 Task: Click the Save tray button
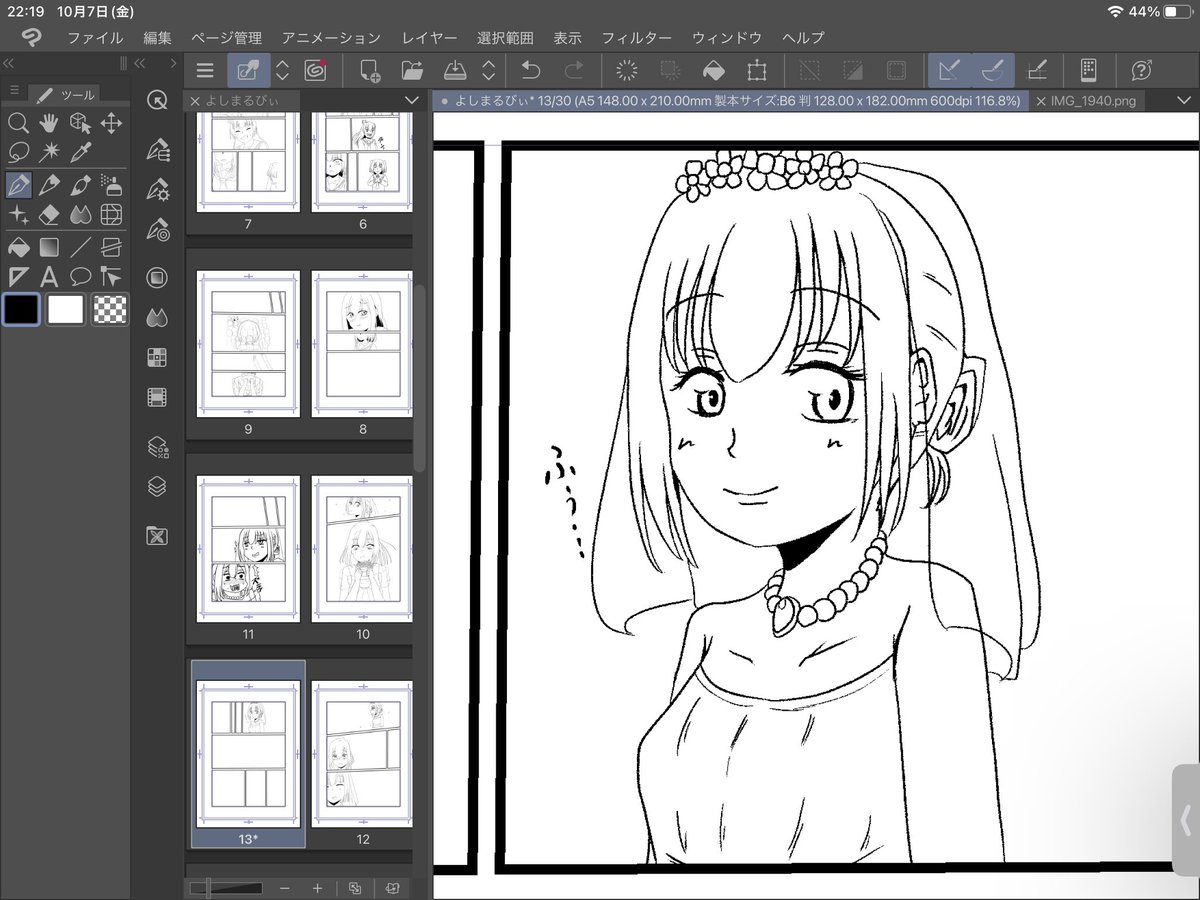[455, 70]
